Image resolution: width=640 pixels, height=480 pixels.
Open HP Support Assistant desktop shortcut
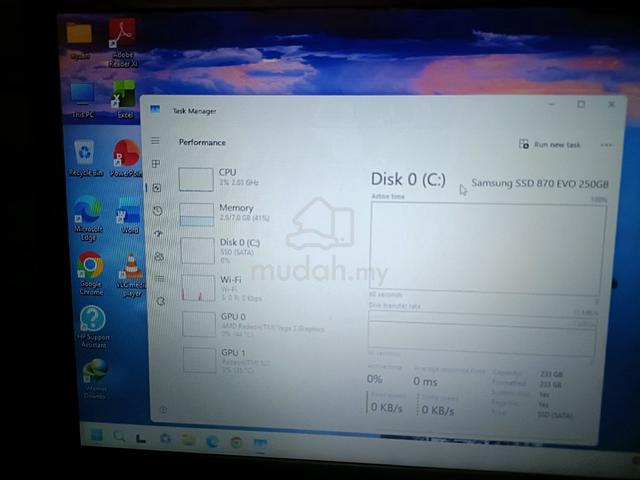93,327
